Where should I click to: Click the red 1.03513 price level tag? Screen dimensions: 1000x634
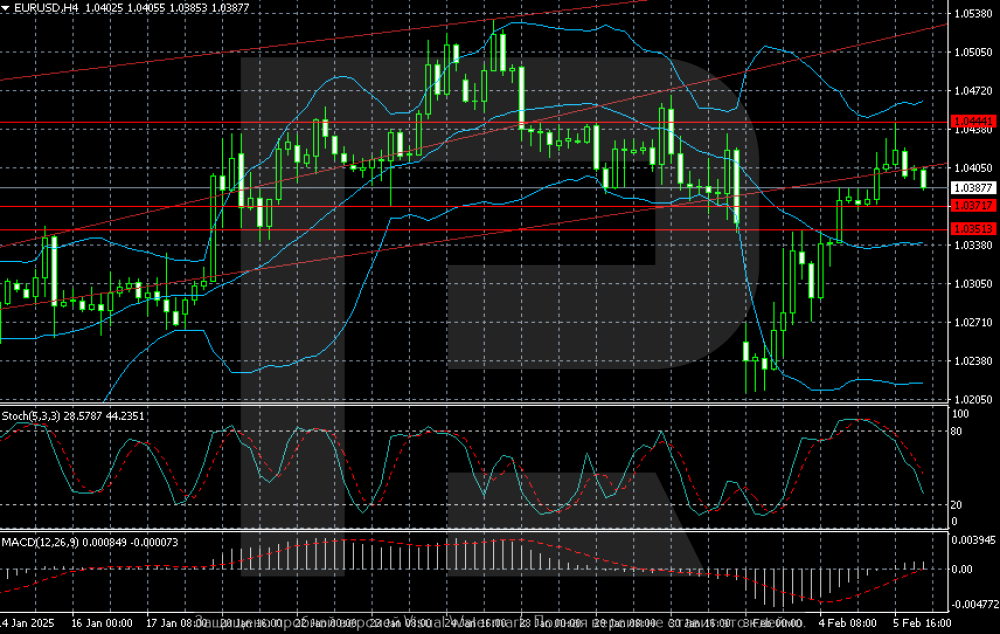point(972,229)
